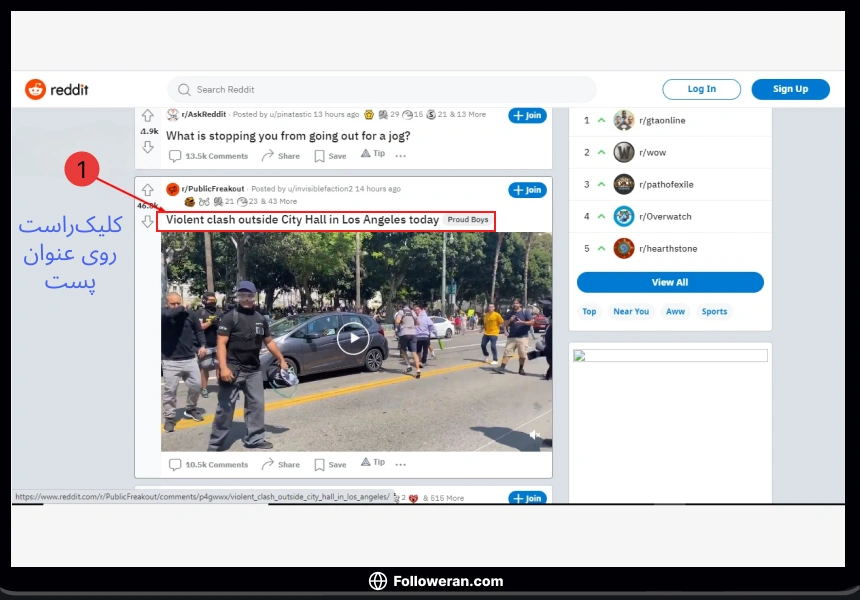Open the r/gtaonline community avatar
Image resolution: width=860 pixels, height=600 pixels.
[624, 120]
